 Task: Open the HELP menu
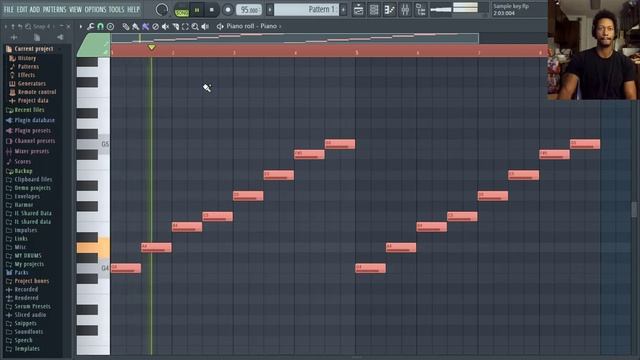tap(133, 9)
